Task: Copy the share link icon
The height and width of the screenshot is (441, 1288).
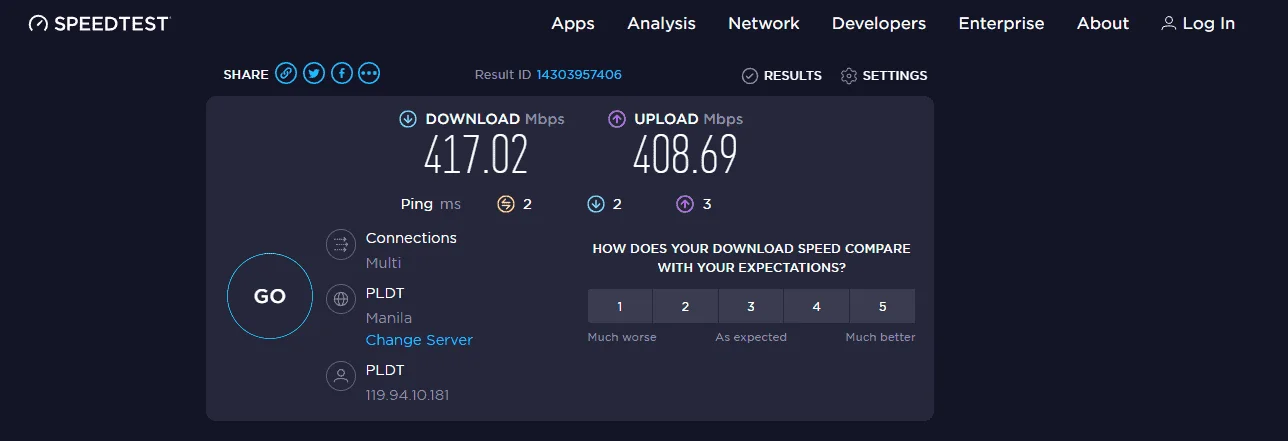Action: 286,73
